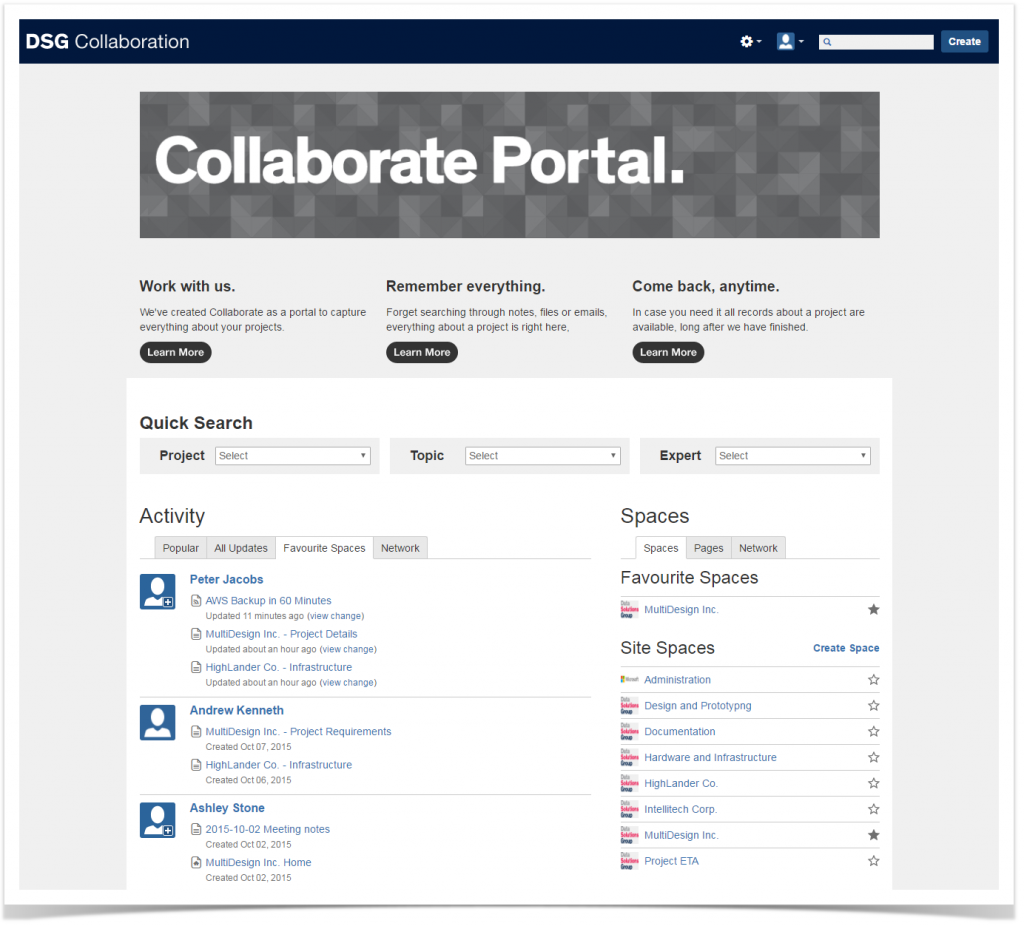Screen dimensions: 1024x926
Task: Open the user profile icon menu
Action: coord(785,41)
